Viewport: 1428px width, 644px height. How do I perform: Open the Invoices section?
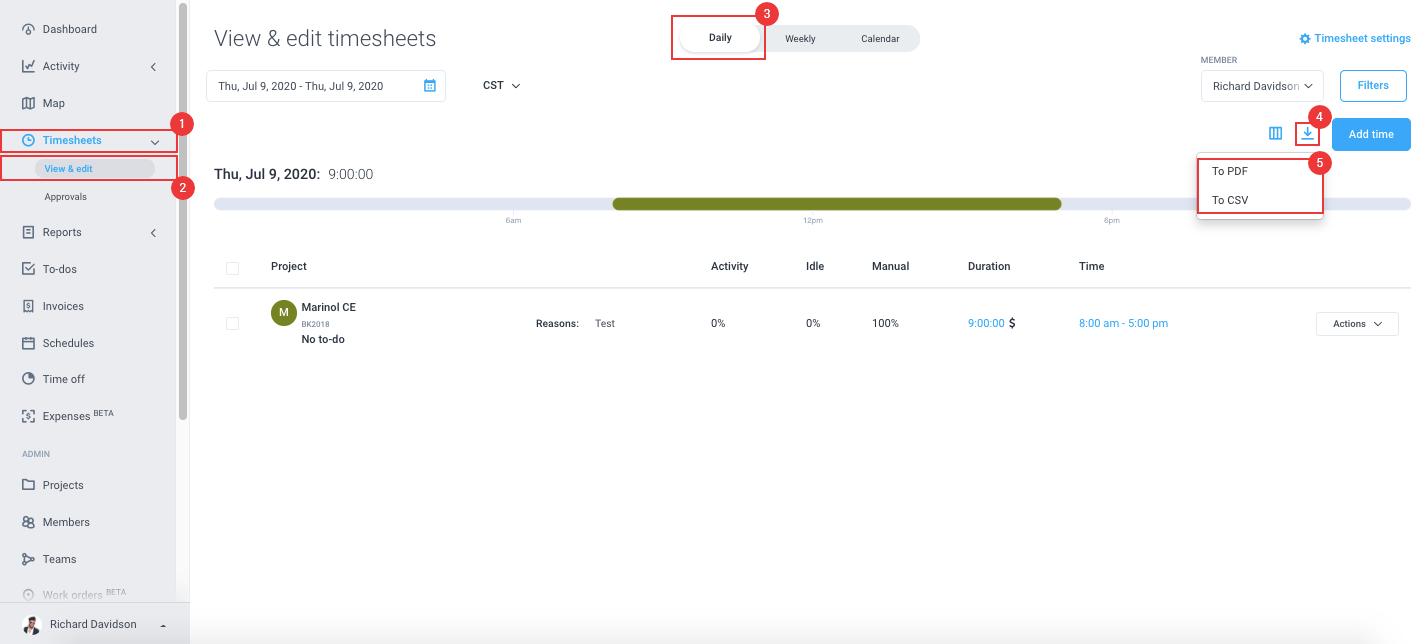[x=64, y=306]
